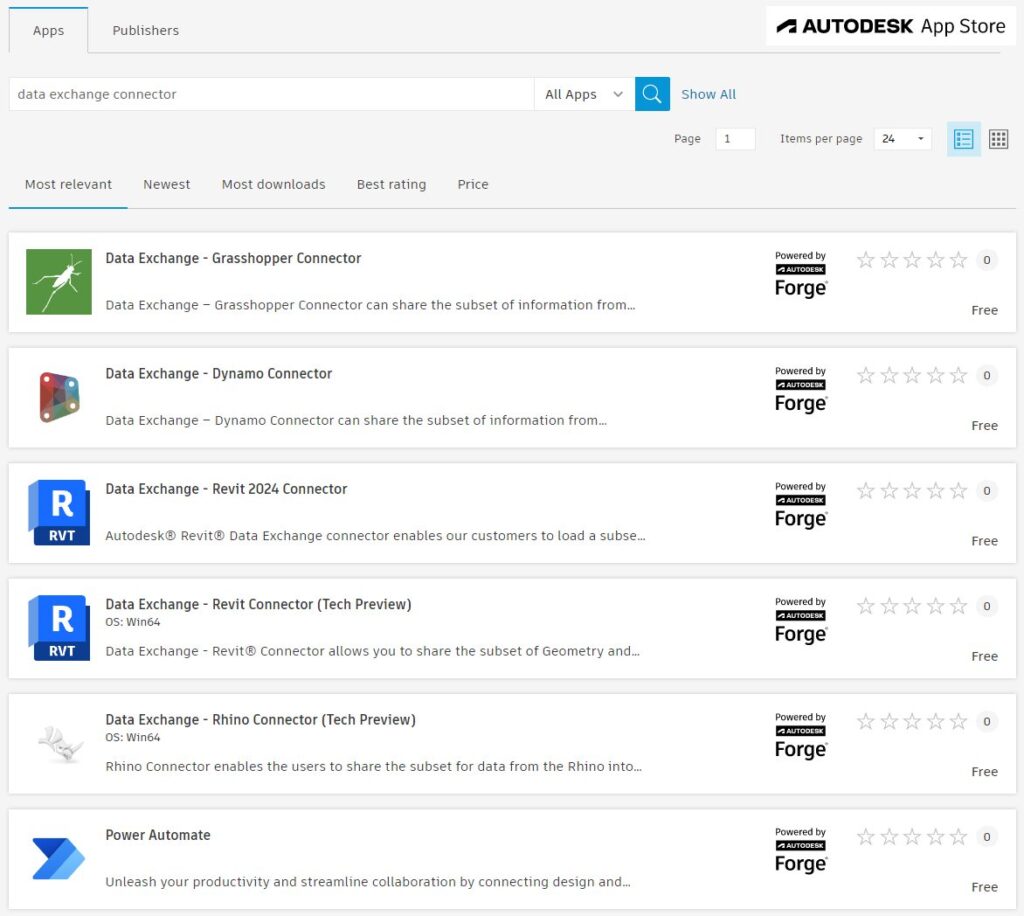Click Forge logo in Grasshopper Connector row
Screen dimensions: 1024x916
pos(801,274)
